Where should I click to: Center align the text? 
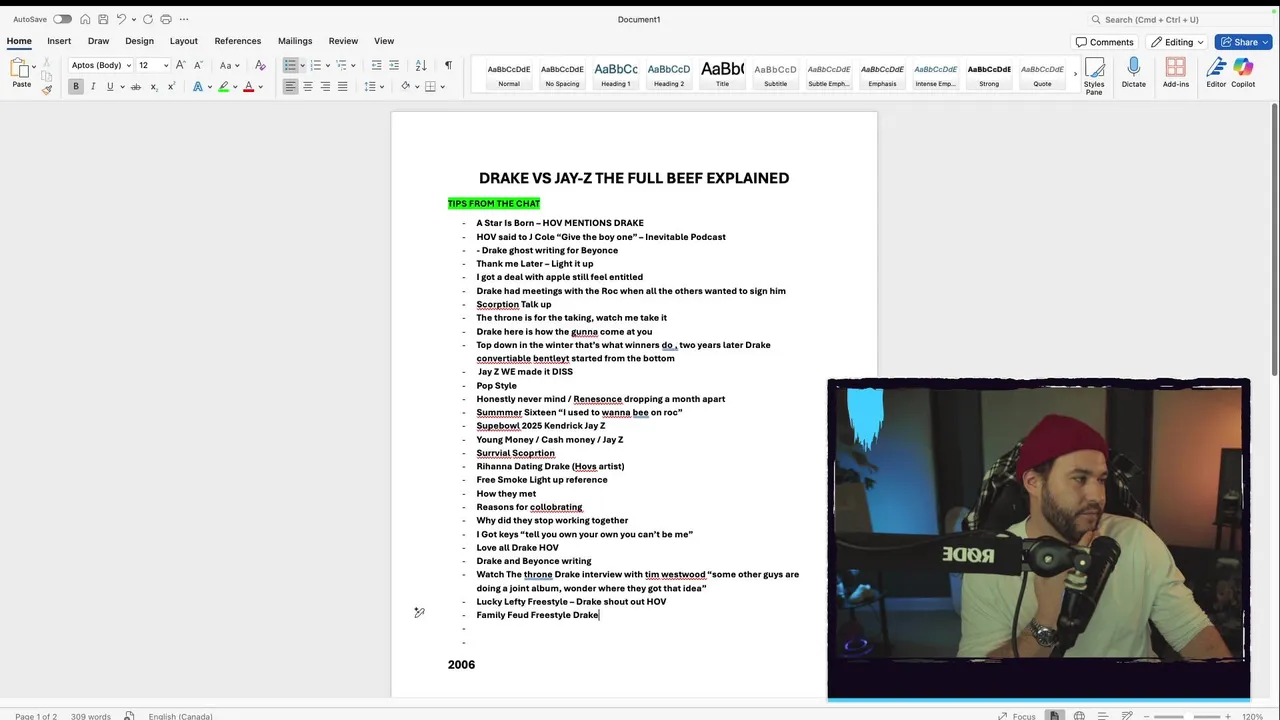[307, 87]
